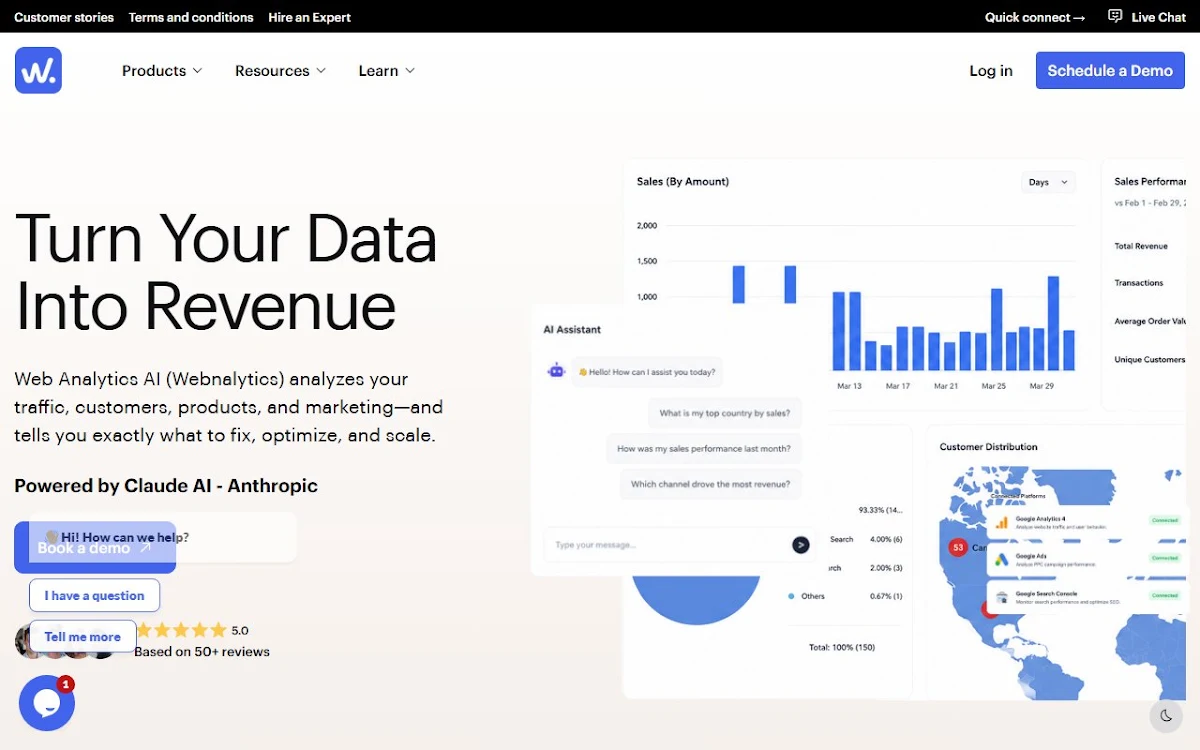Click 'Total: 100% (150)' text
The image size is (1200, 750).
coord(841,647)
